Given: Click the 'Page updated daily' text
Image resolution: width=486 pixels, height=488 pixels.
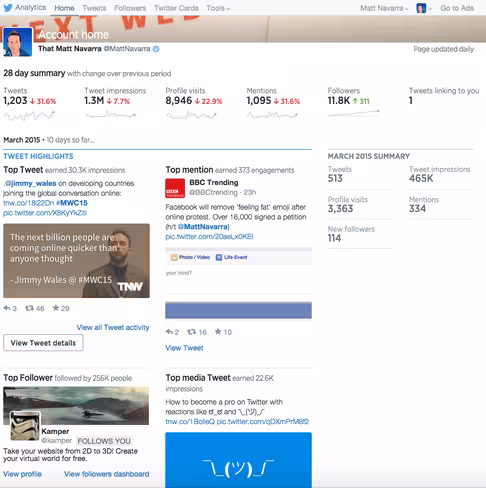Looking at the screenshot, I should point(444,49).
